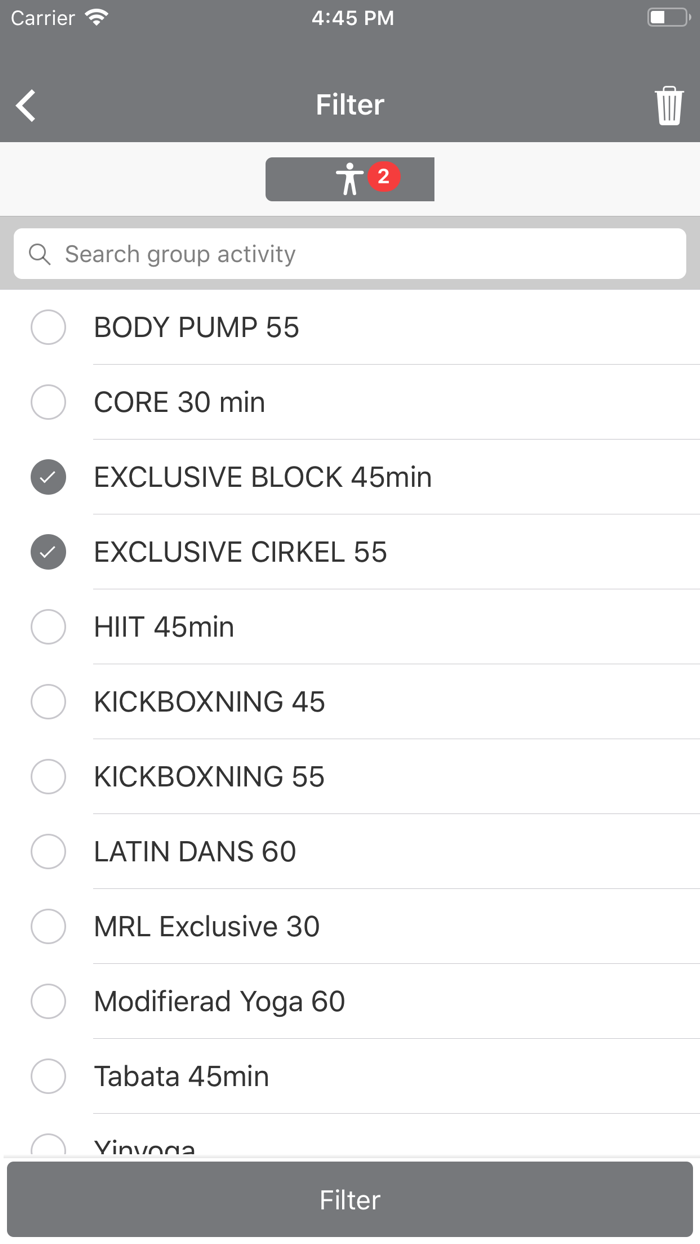Check the Yinyoga activity
Screen dimensions: 700x1244
tap(48, 1146)
